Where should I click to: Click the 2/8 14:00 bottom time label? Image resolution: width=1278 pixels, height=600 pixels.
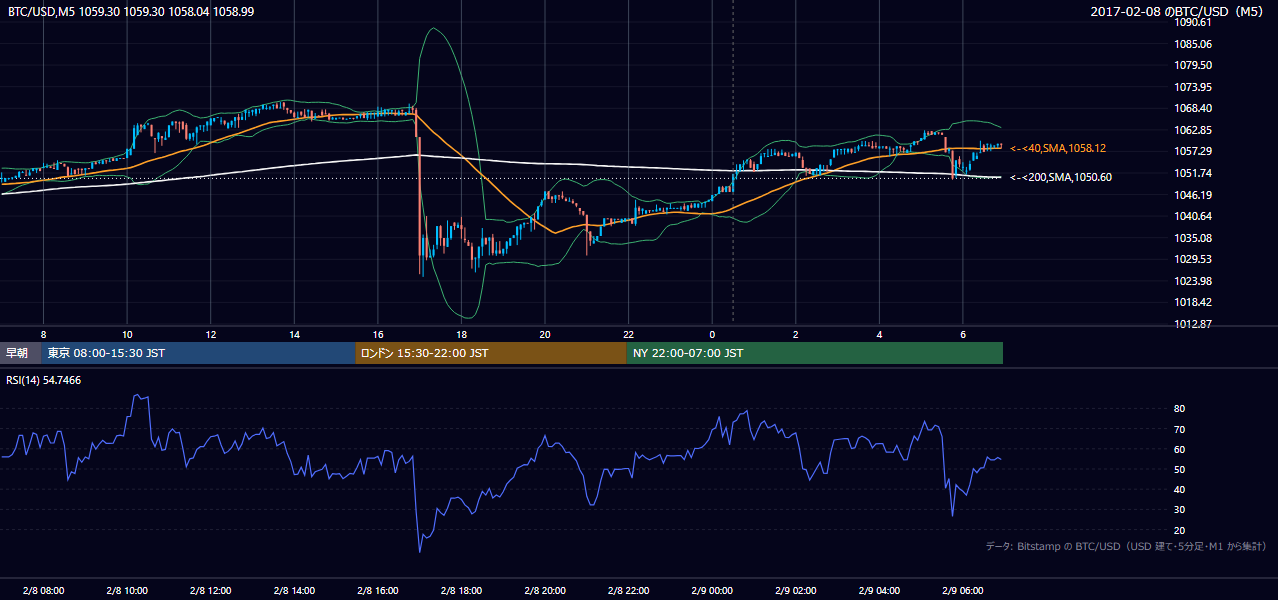pos(294,590)
